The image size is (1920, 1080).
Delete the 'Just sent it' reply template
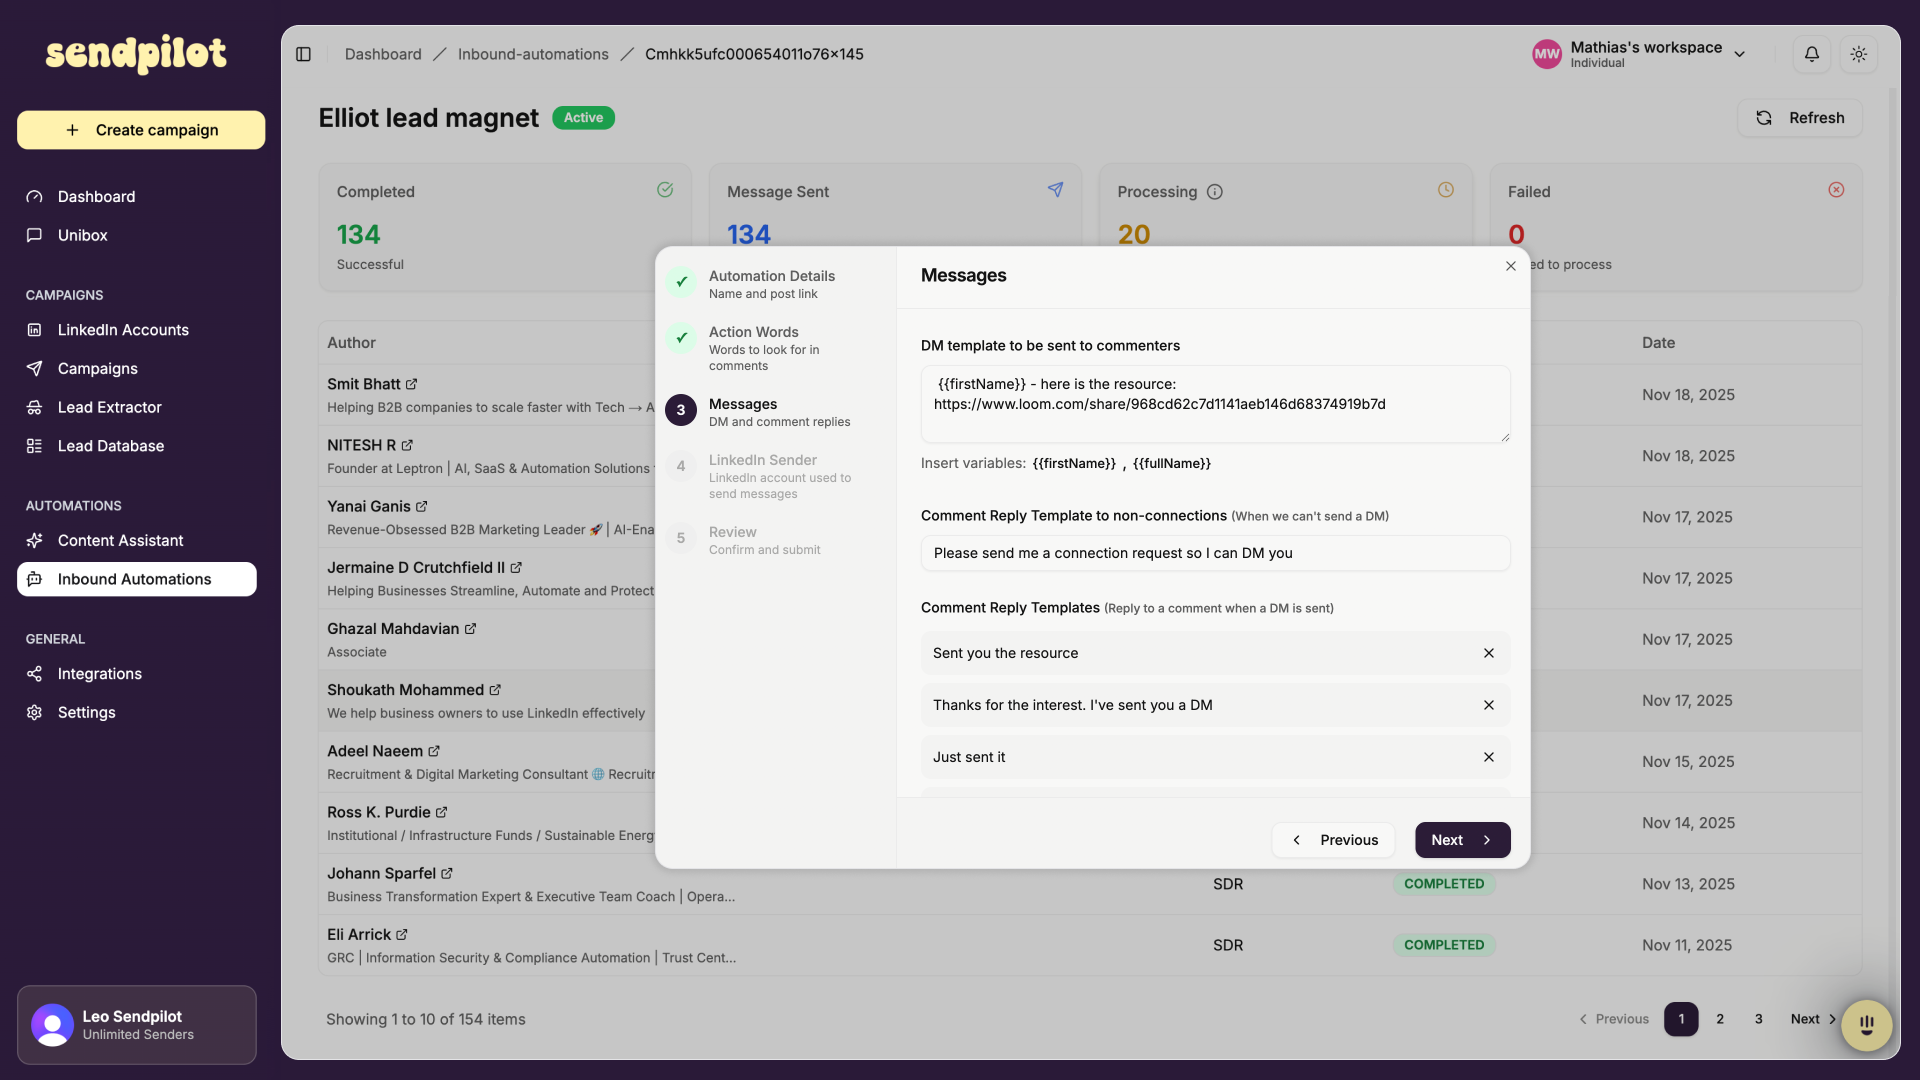1488,757
